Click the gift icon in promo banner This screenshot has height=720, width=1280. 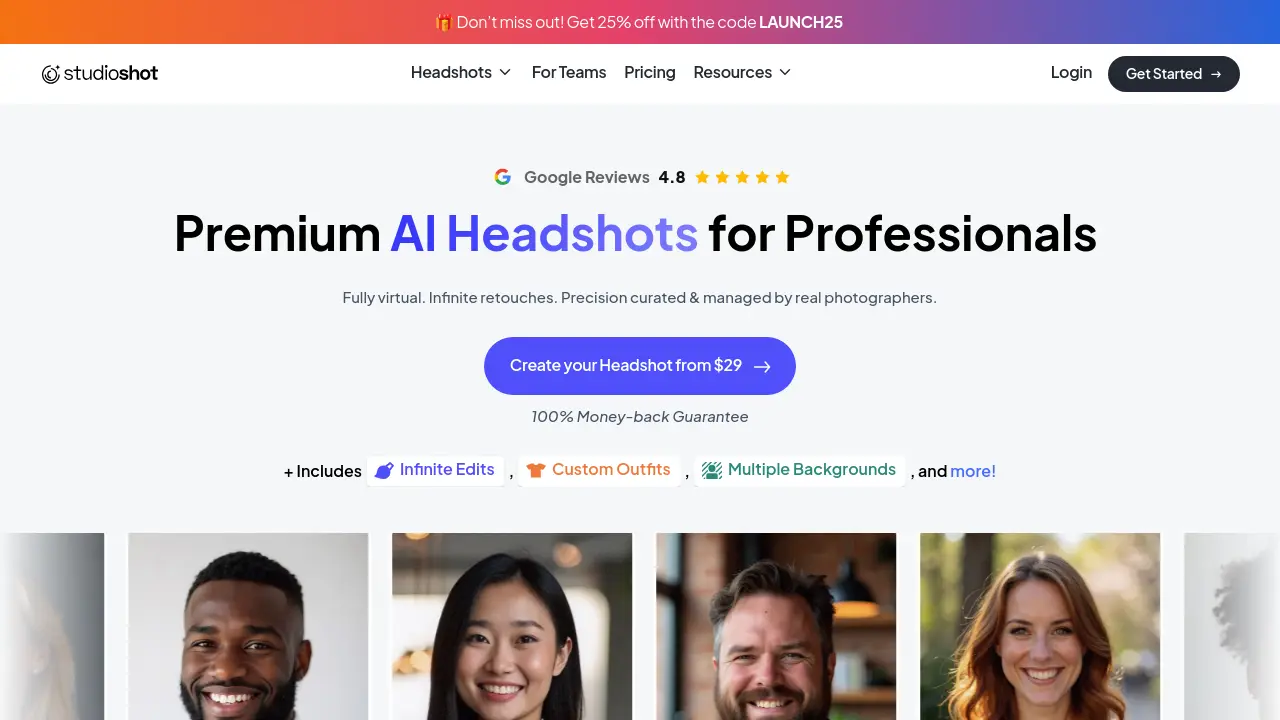(444, 22)
